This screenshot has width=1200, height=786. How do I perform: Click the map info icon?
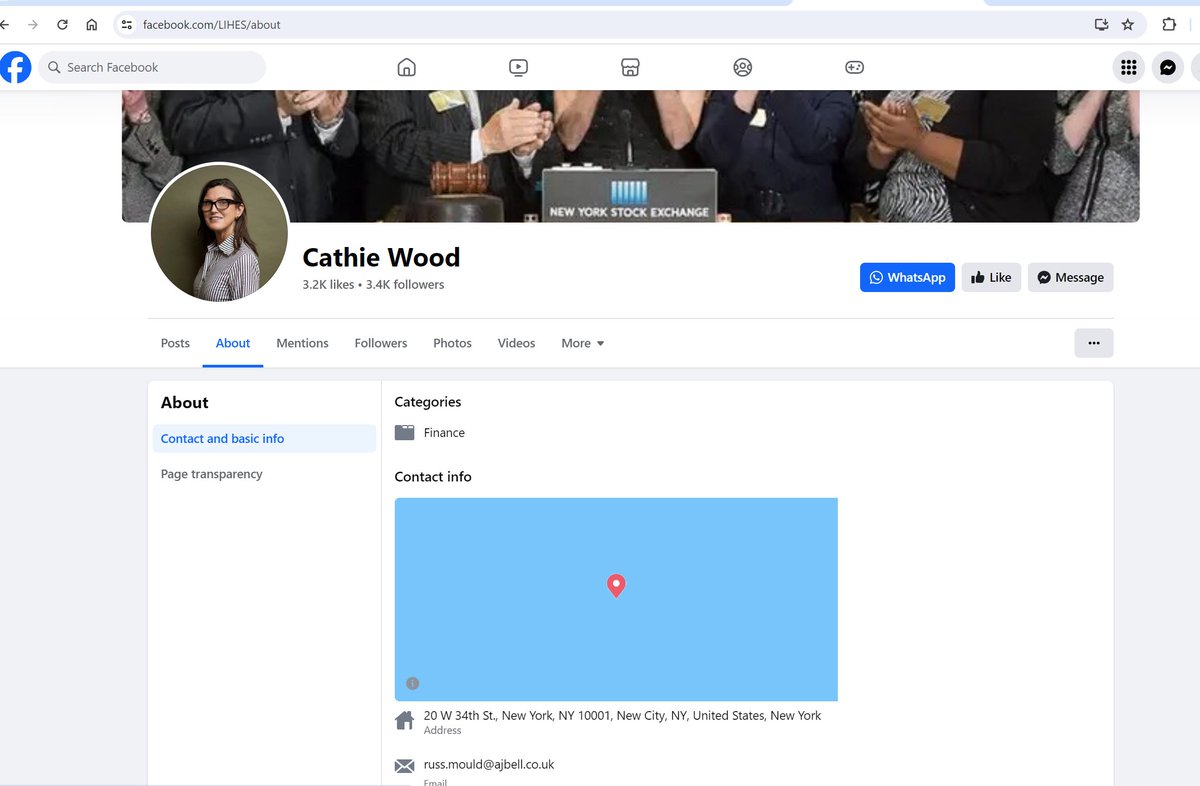[412, 683]
